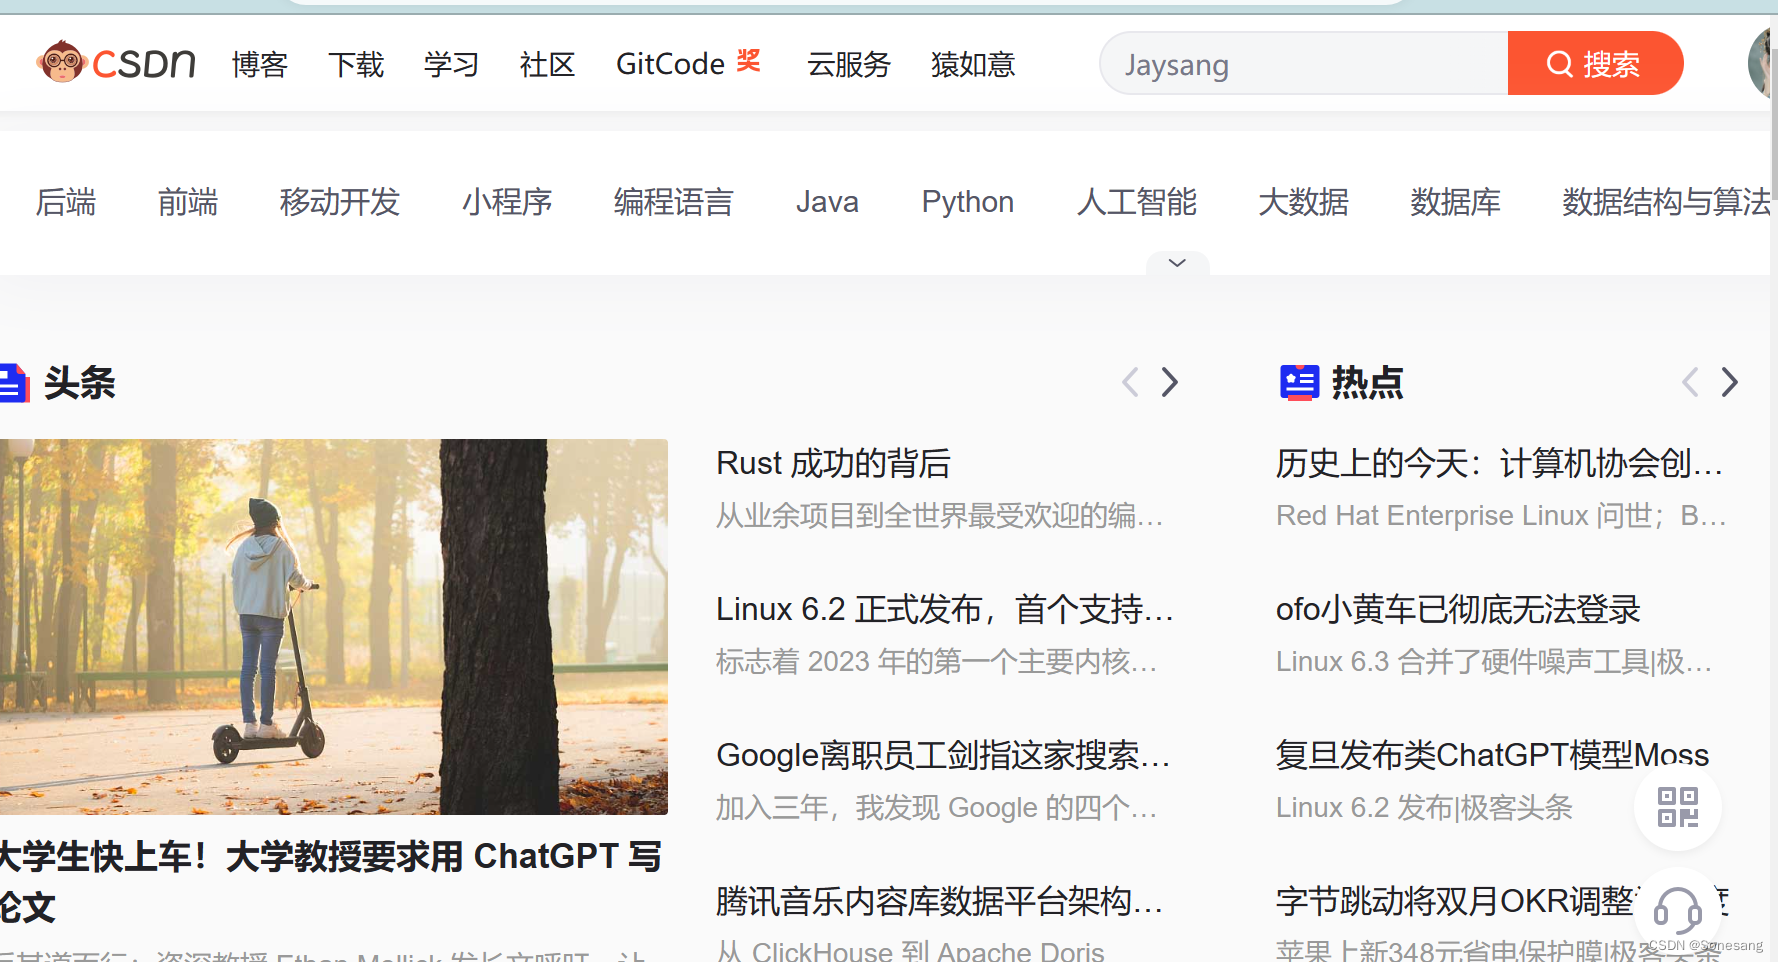Viewport: 1778px width, 962px height.
Task: Open summary Linux 6.2 发布|极客头条
Action: [x=1424, y=808]
